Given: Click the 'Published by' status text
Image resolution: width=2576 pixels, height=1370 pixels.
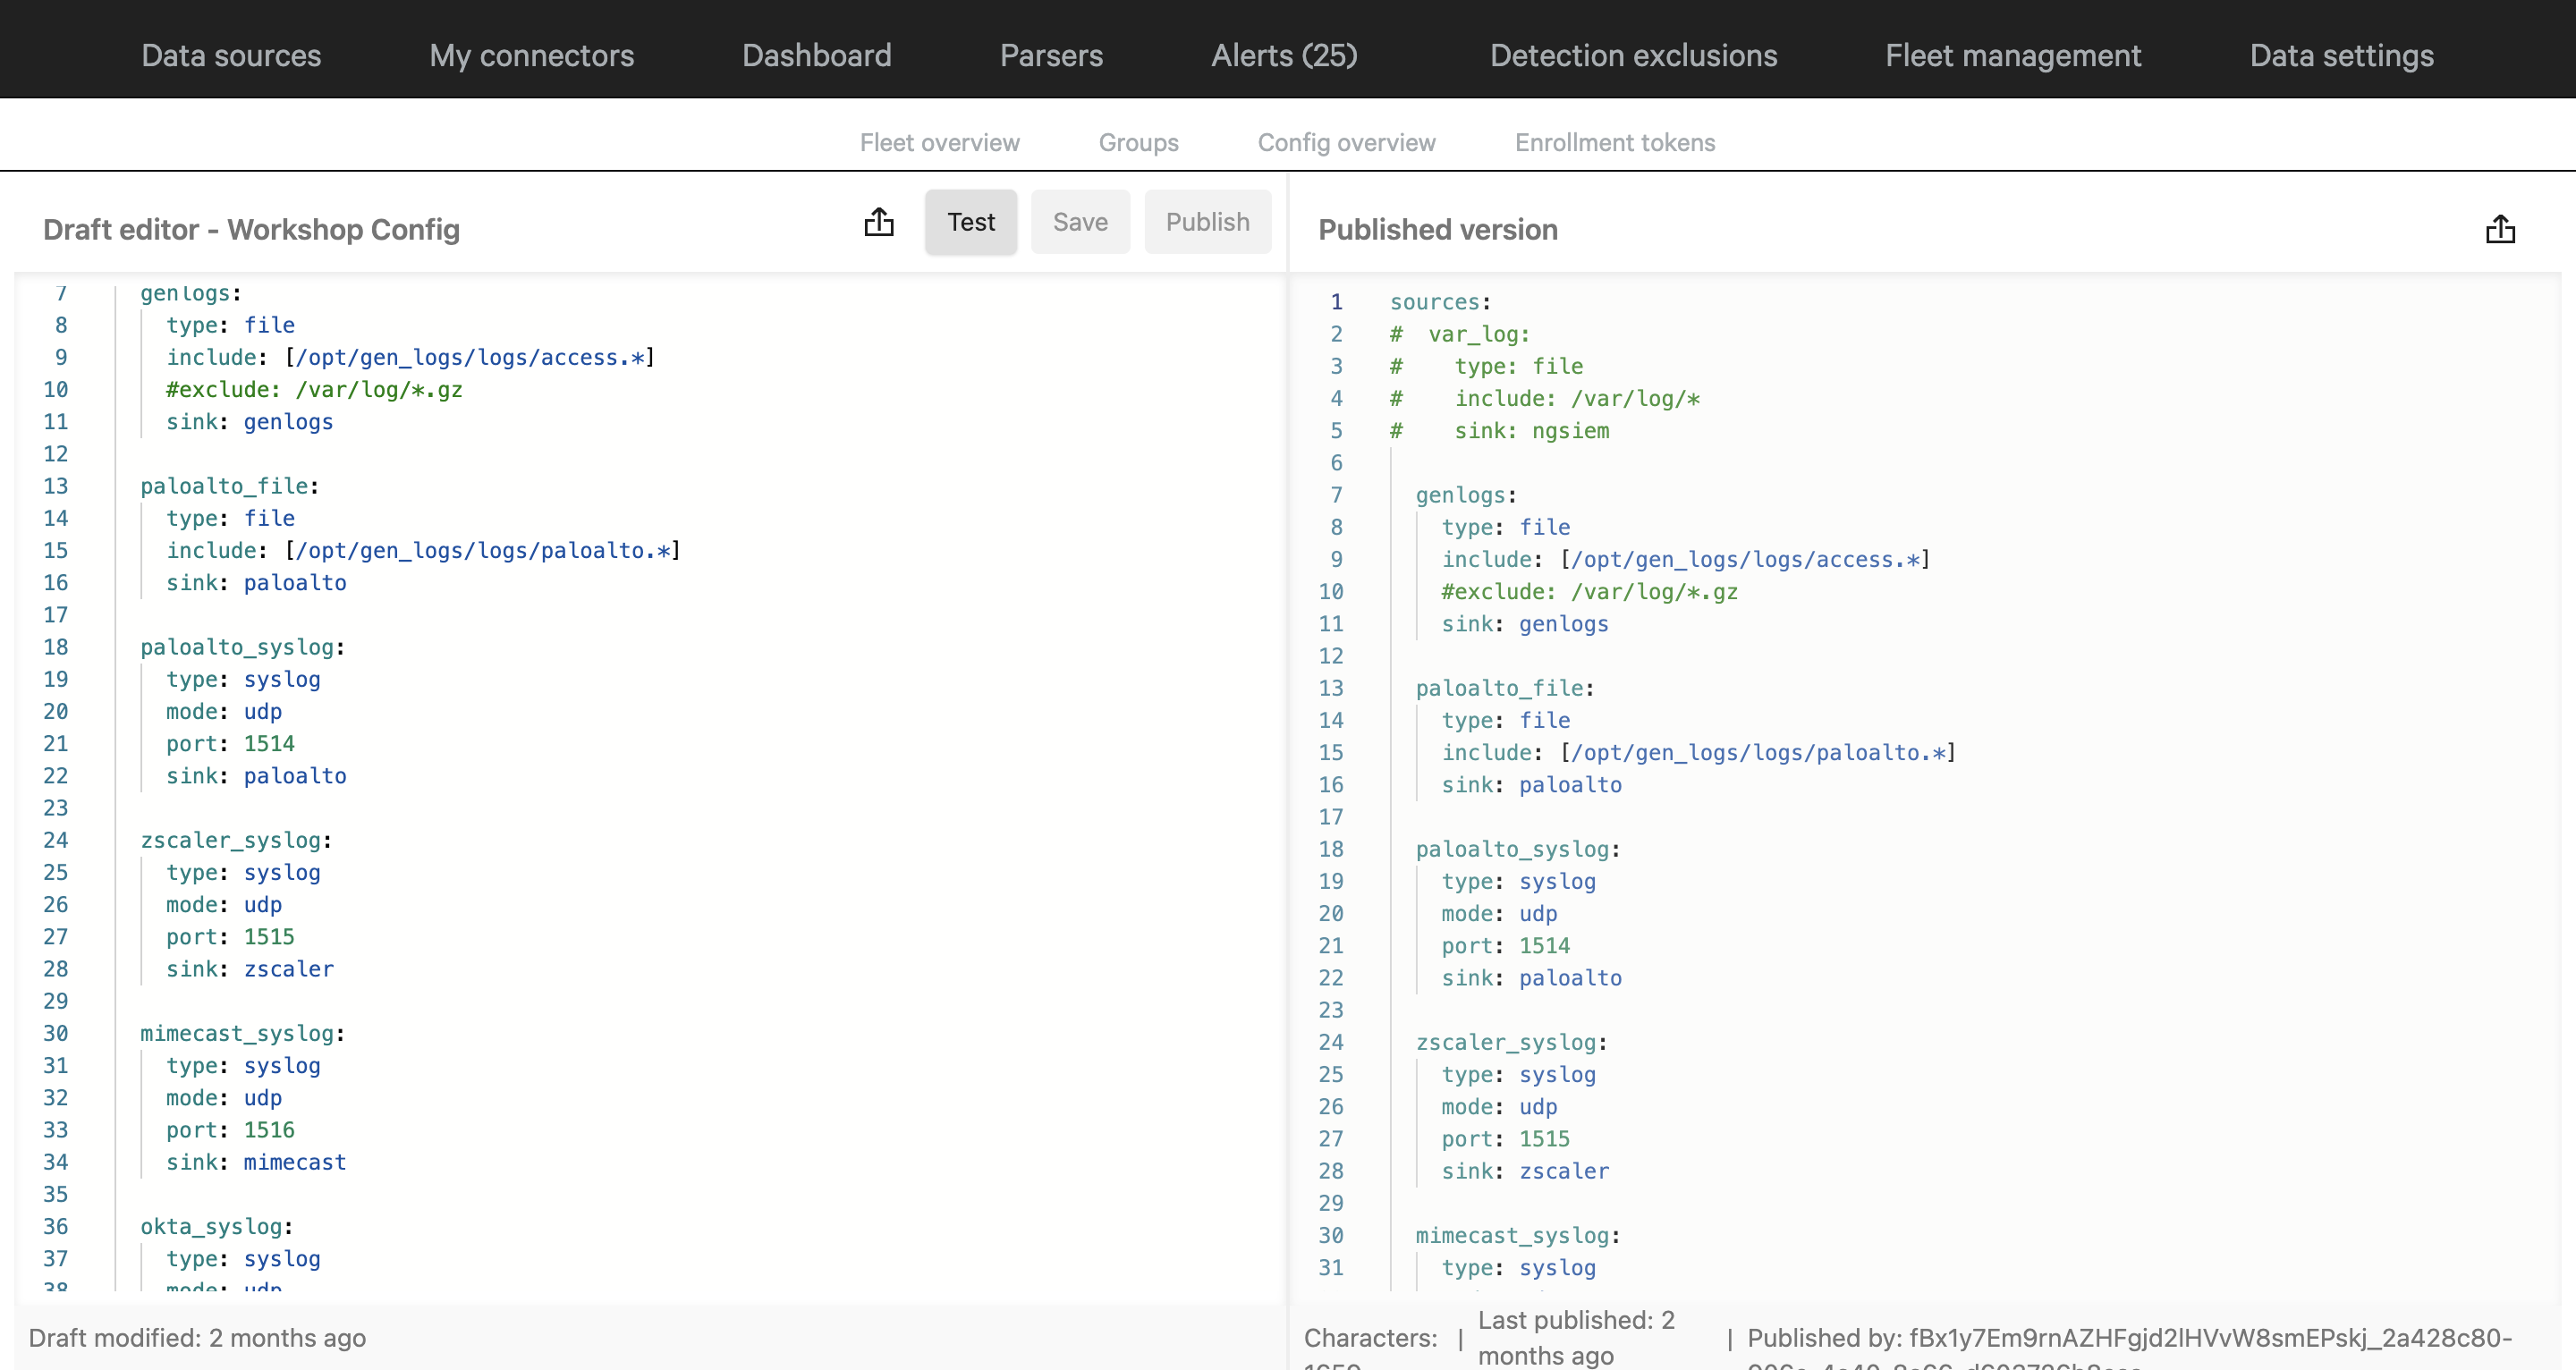Looking at the screenshot, I should click(x=2129, y=1338).
